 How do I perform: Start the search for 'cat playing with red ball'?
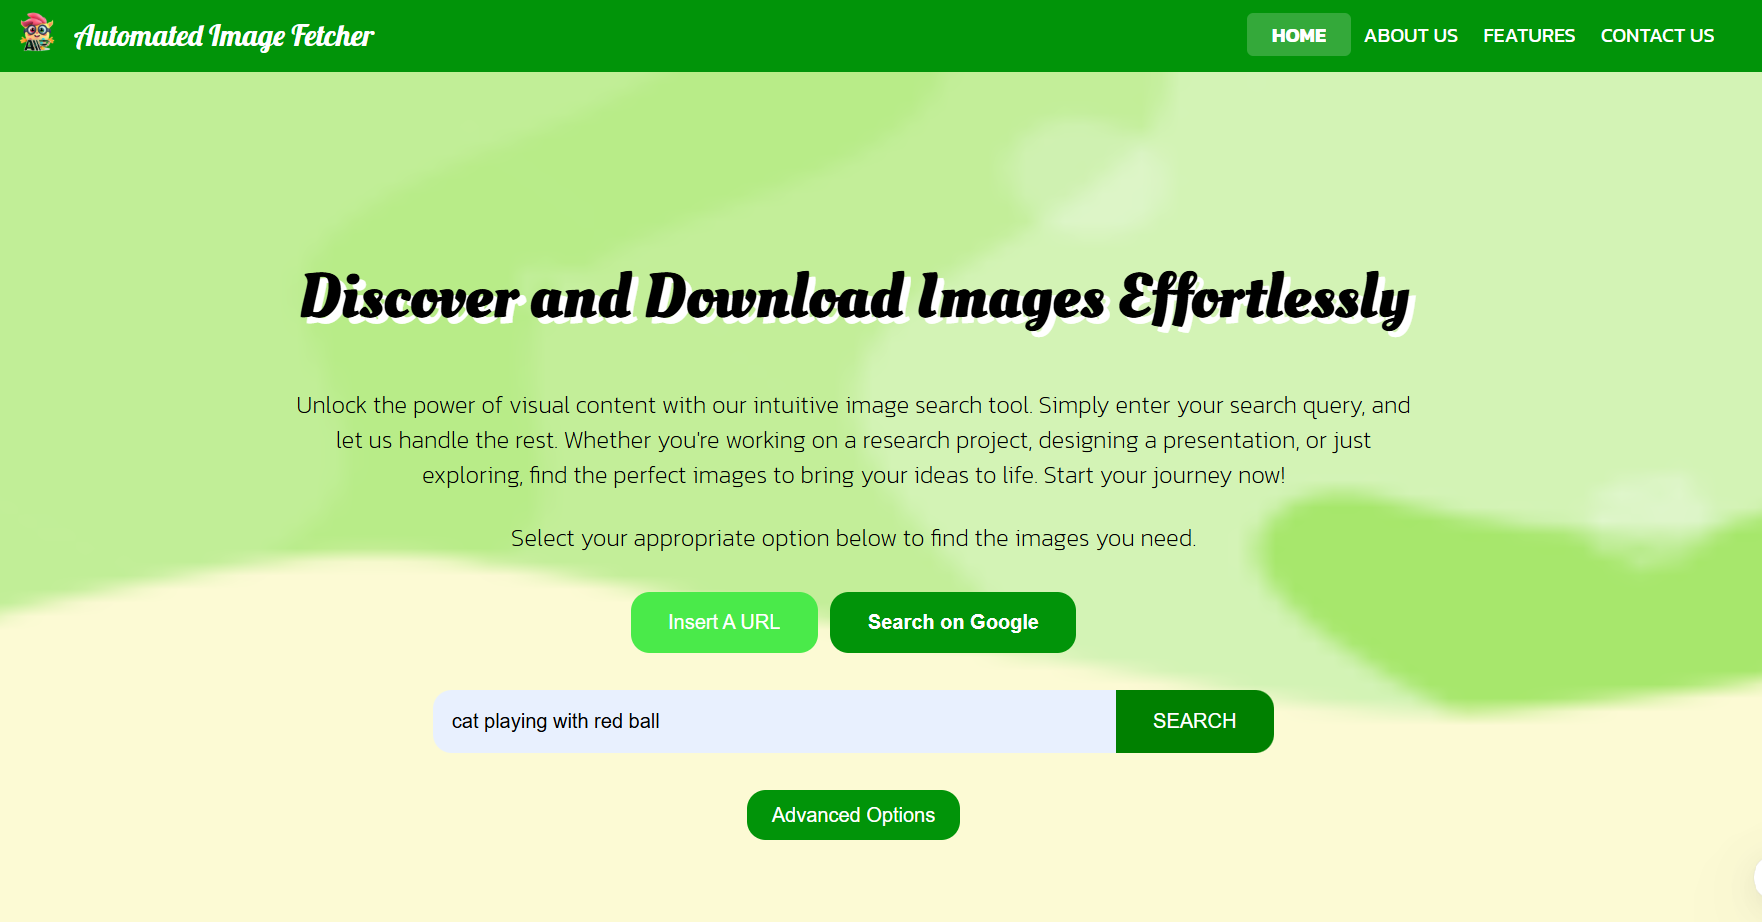[x=1194, y=721]
